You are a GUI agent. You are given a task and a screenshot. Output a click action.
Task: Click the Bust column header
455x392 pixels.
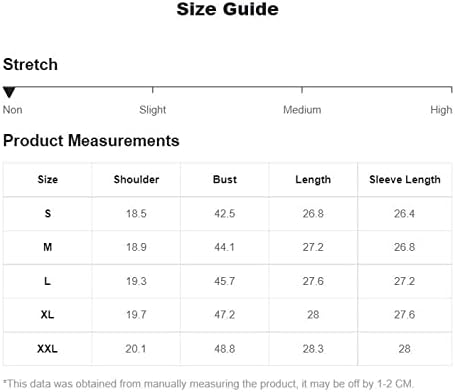tap(225, 179)
